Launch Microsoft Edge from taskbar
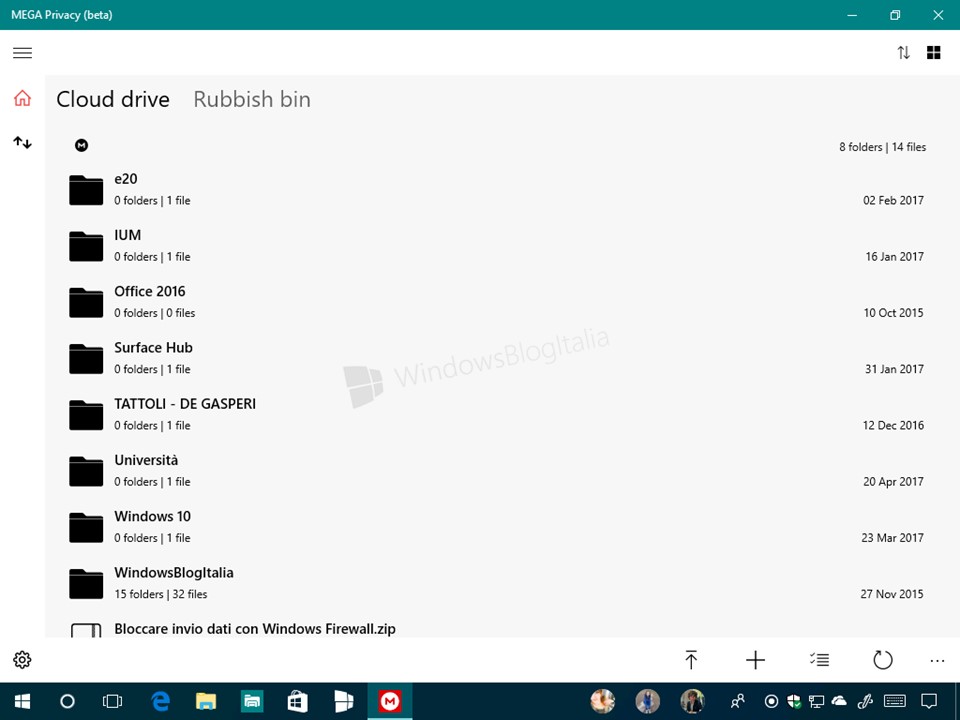The height and width of the screenshot is (720, 960). tap(160, 701)
